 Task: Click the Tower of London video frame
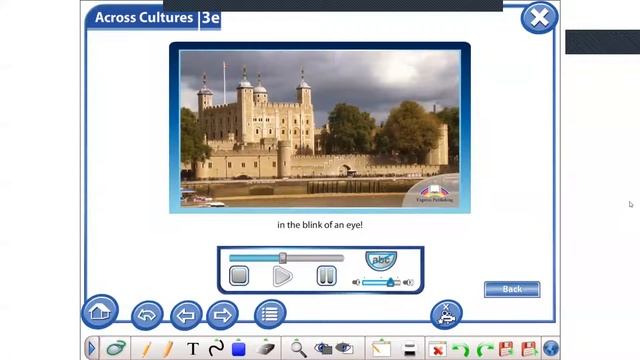[320, 129]
